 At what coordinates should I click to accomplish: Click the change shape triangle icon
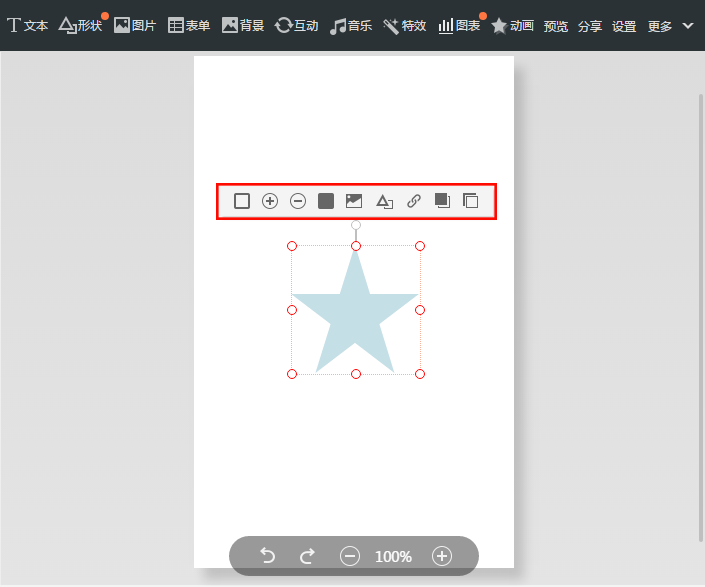[384, 201]
